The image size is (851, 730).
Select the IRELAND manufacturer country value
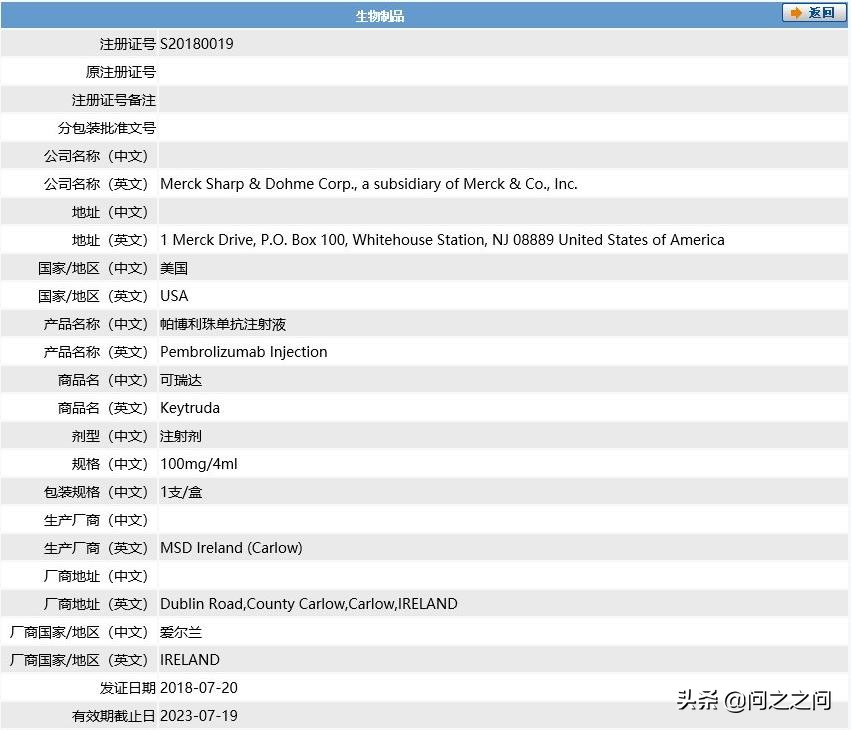[190, 659]
